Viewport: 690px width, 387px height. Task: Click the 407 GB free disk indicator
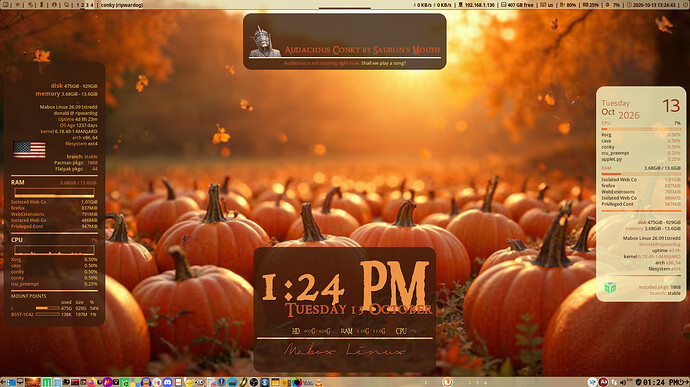517,5
